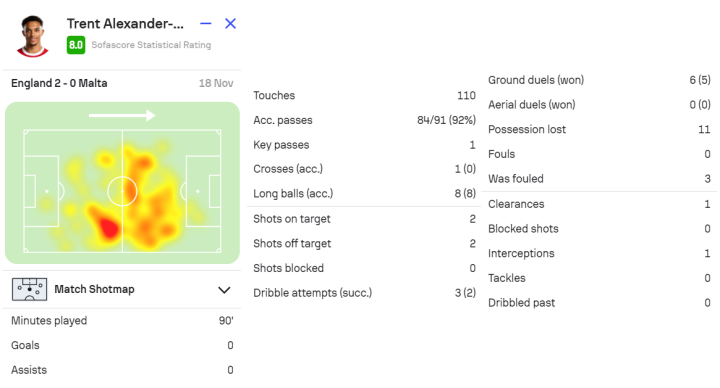Image resolution: width=720 pixels, height=388 pixels.
Task: Click the England 2 - 0 Malta match title
Action: point(59,83)
